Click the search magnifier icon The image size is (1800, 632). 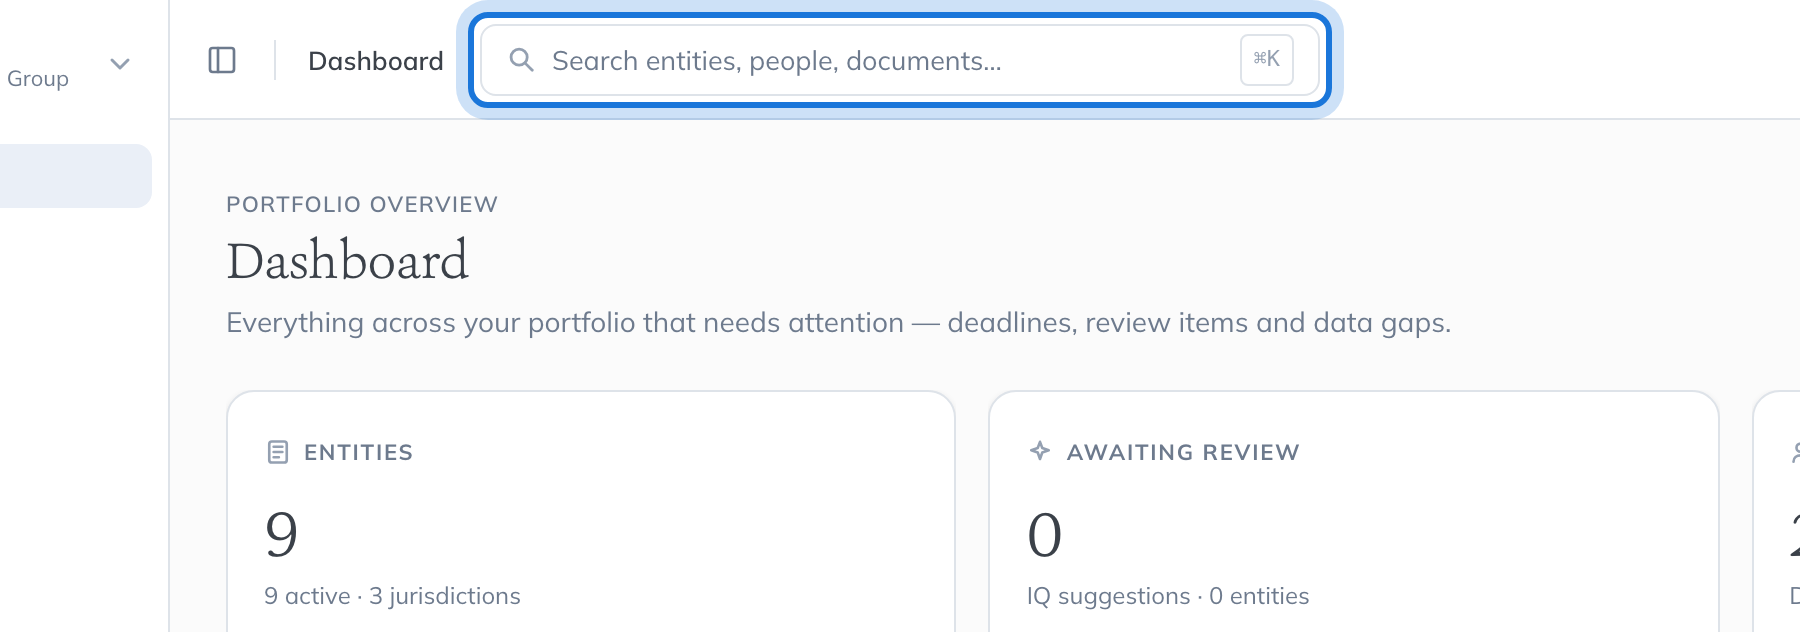[x=521, y=60]
